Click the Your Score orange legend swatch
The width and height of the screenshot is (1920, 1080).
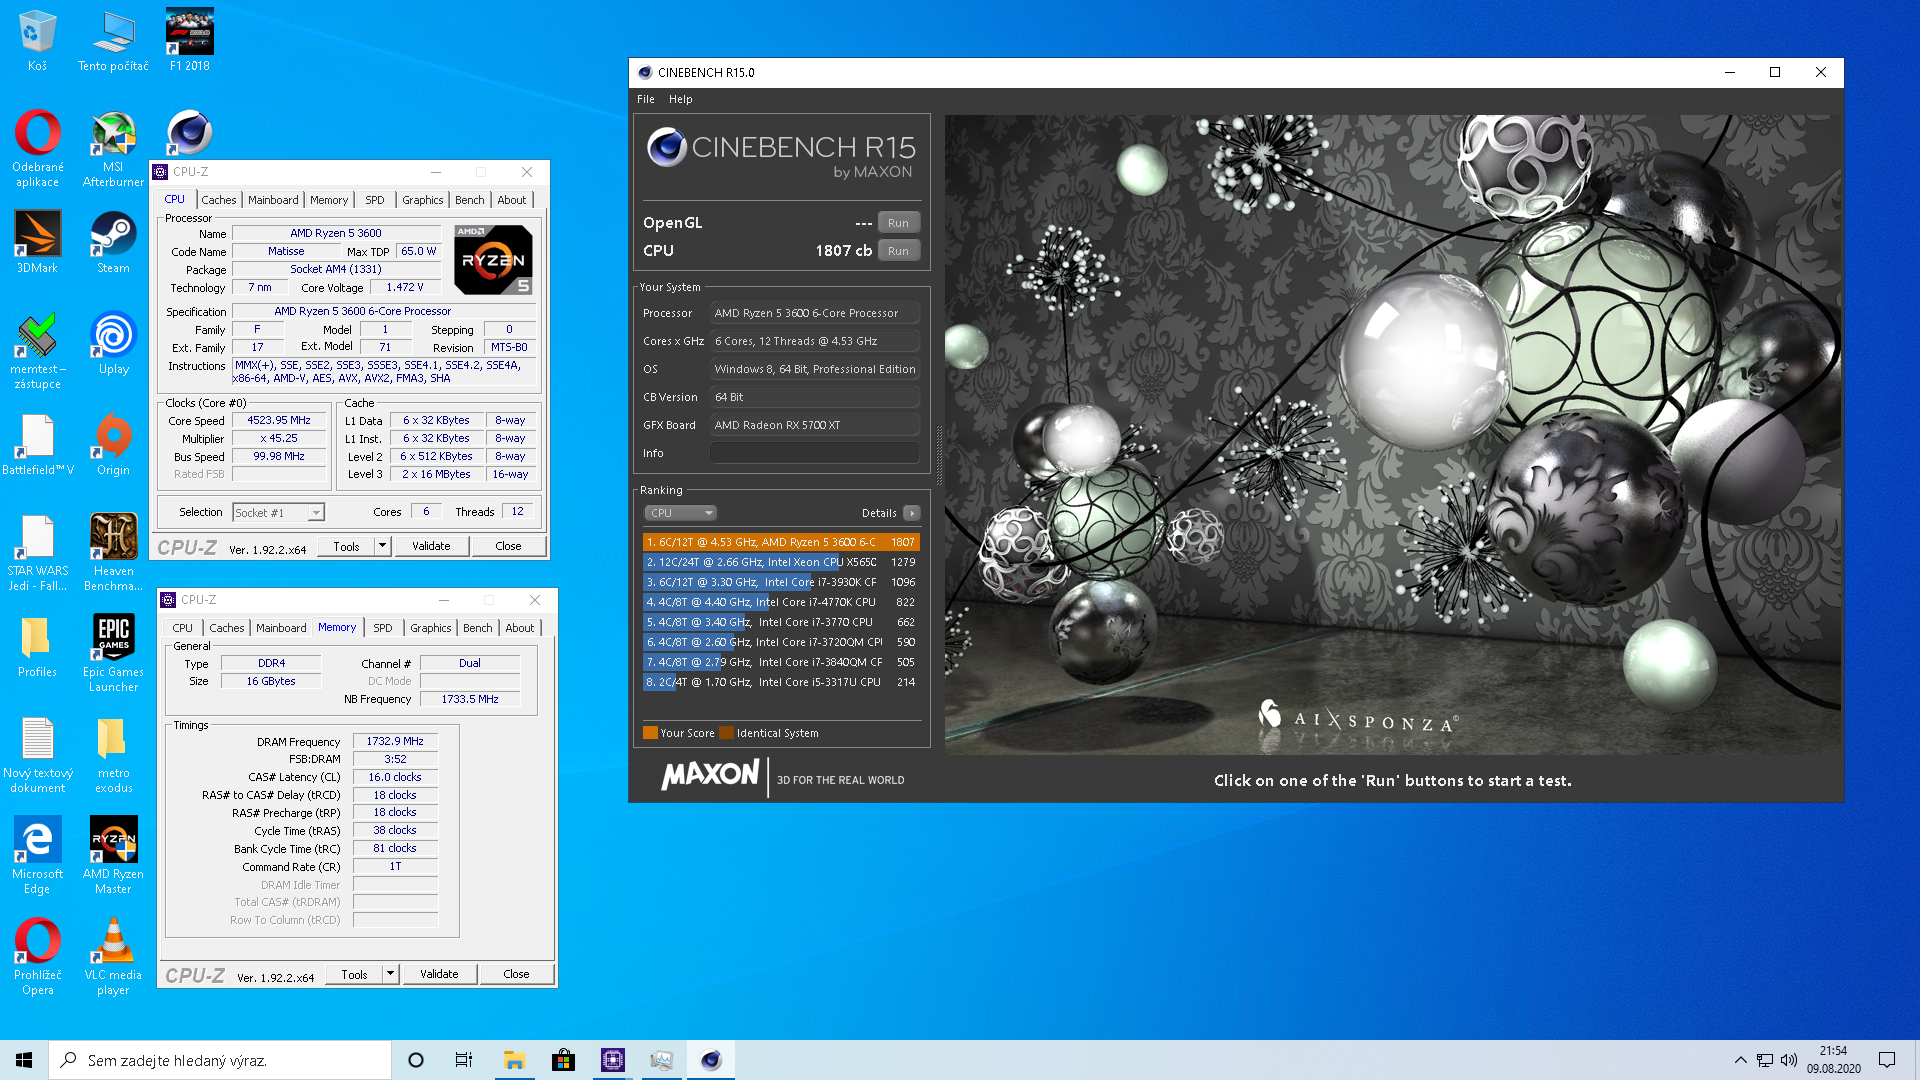pos(650,733)
